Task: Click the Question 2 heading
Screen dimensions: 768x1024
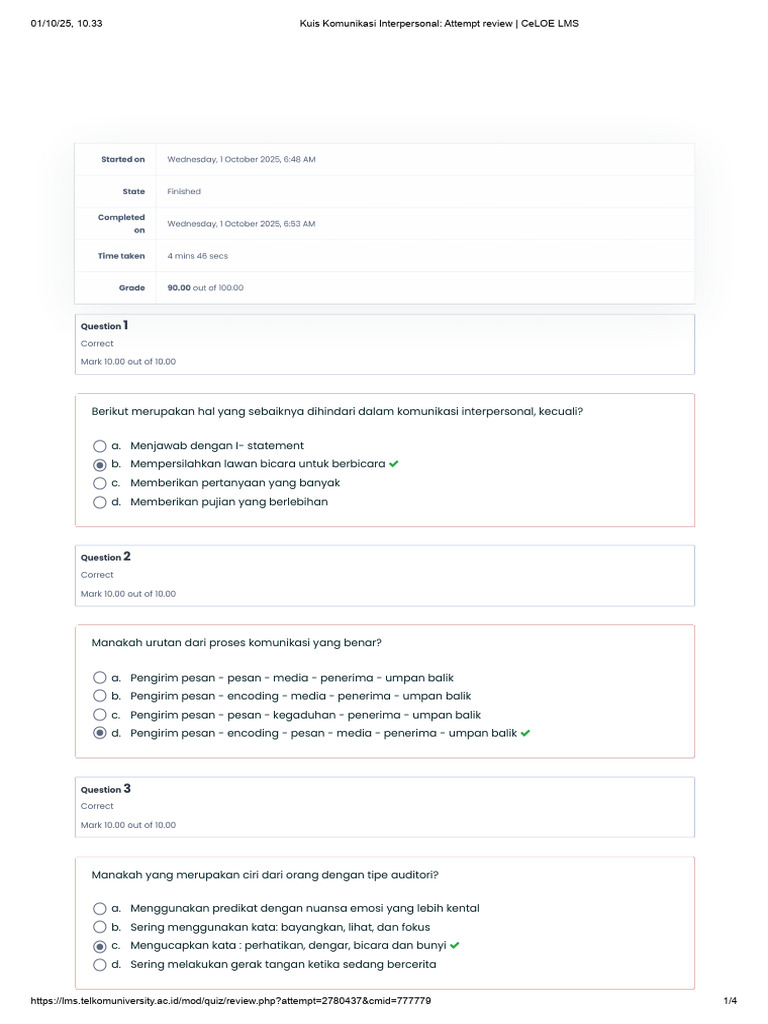Action: [x=105, y=557]
